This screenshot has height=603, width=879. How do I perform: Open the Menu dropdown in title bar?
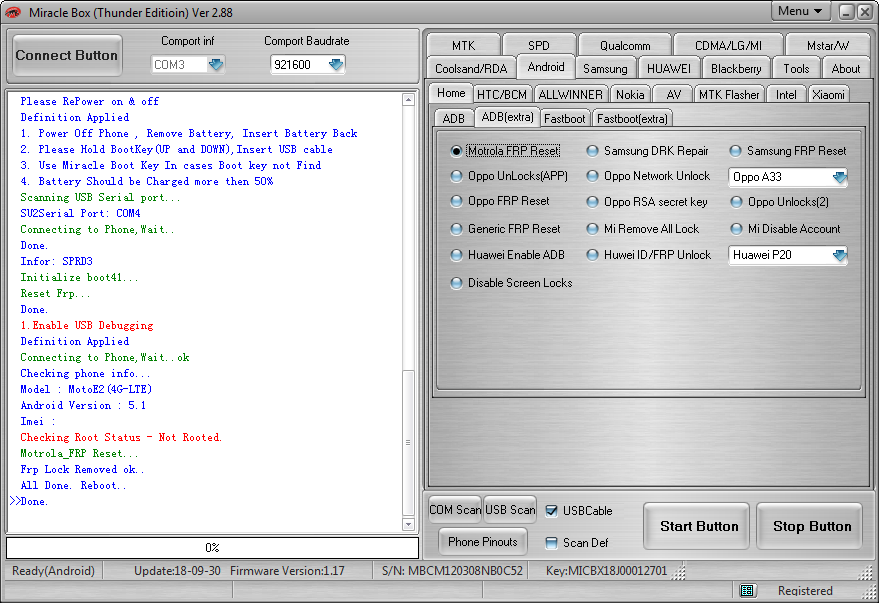801,11
